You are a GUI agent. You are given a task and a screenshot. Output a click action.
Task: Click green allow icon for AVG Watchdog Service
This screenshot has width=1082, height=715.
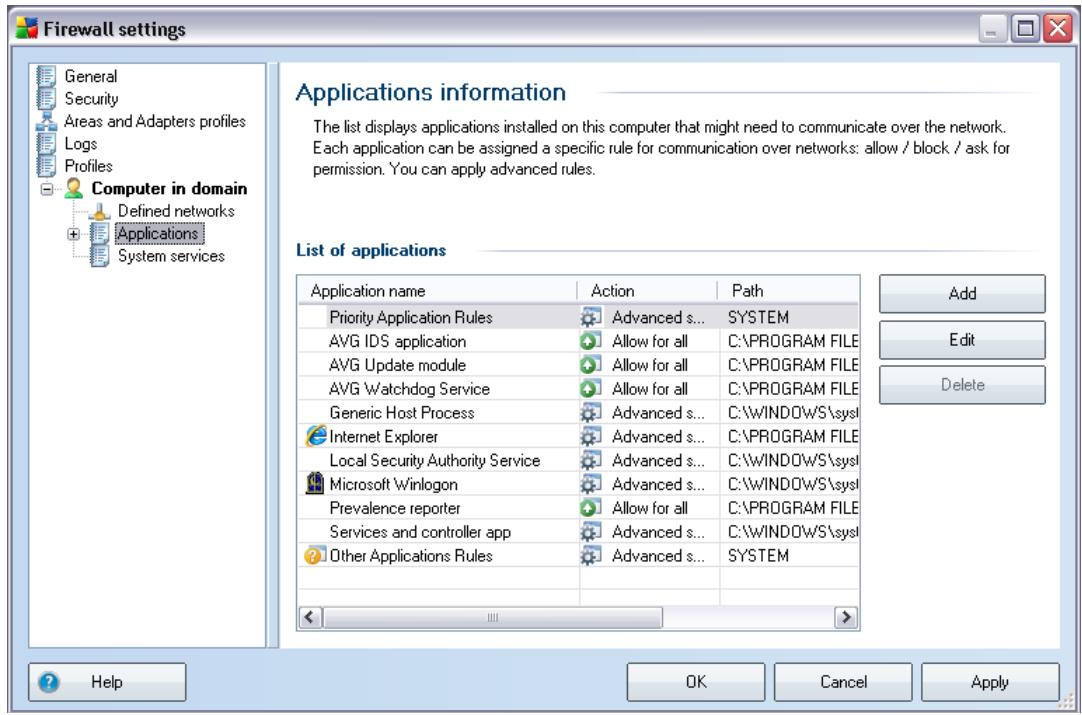[591, 389]
